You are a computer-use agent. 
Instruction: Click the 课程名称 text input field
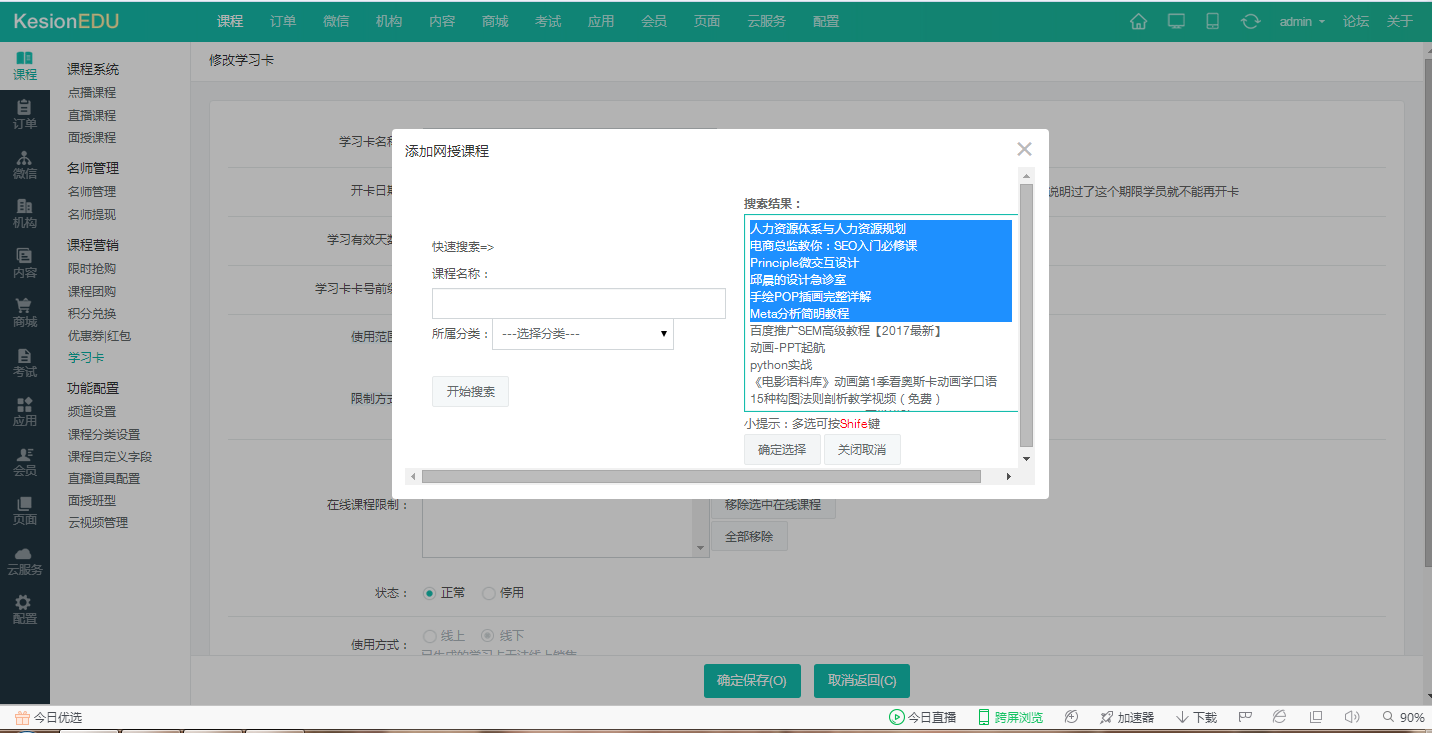click(579, 302)
